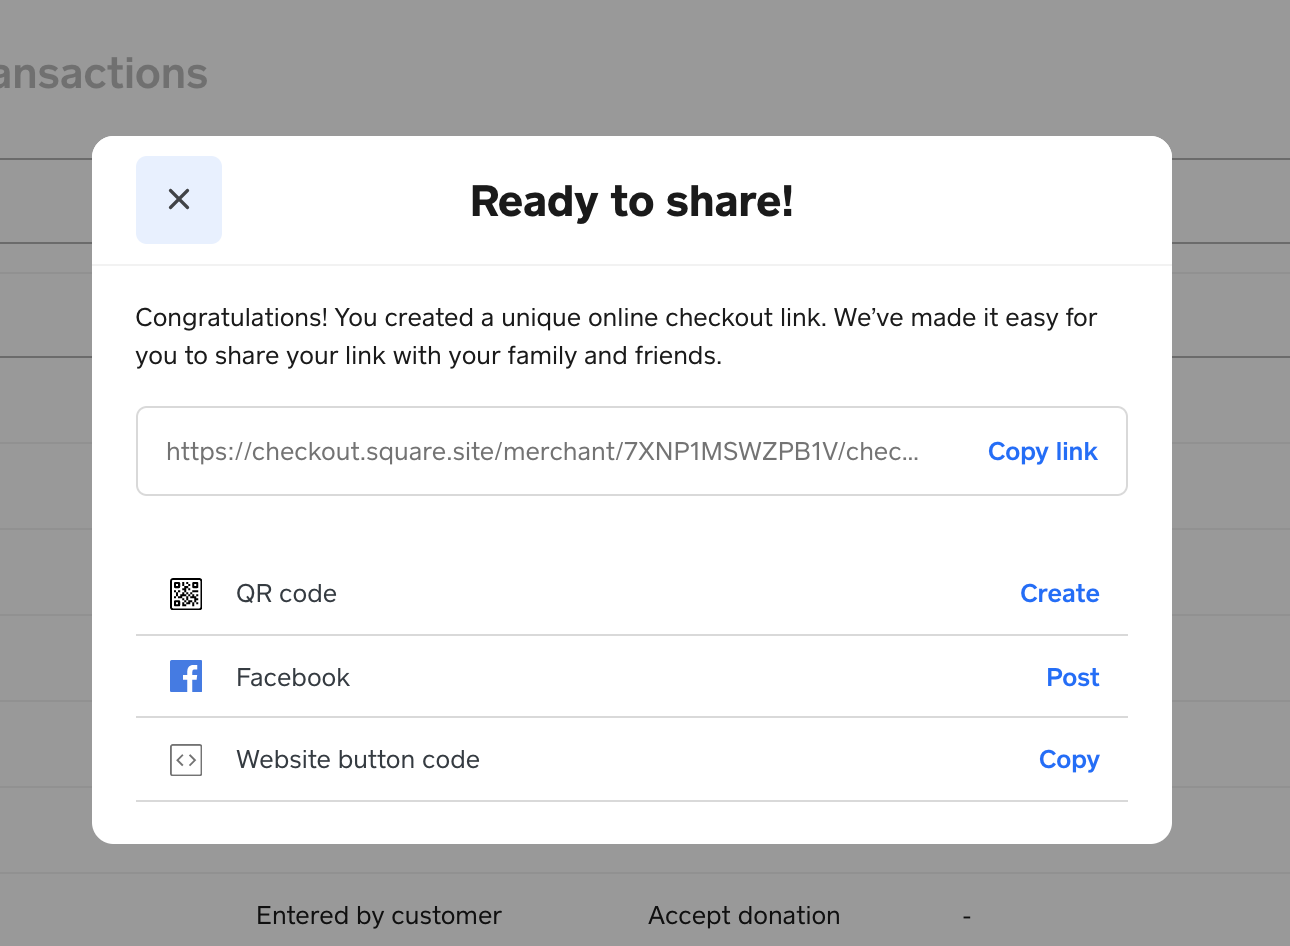1290x946 pixels.
Task: Copy the website button code
Action: click(1068, 760)
